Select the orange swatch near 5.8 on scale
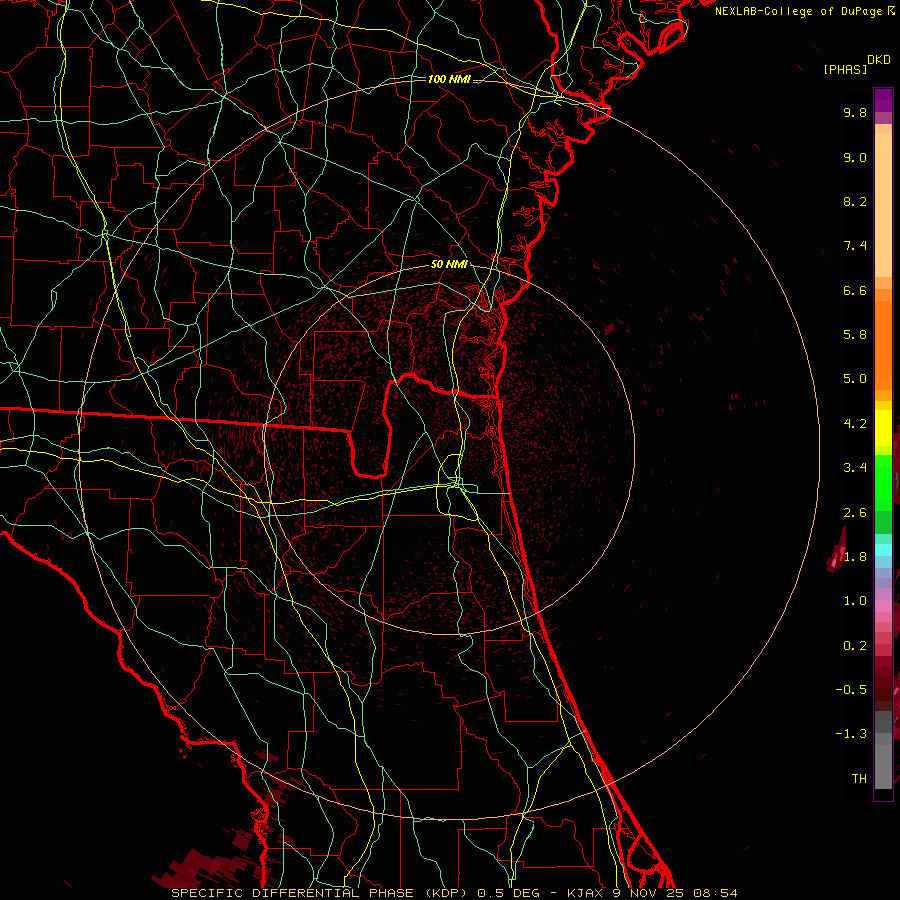 pyautogui.click(x=883, y=335)
